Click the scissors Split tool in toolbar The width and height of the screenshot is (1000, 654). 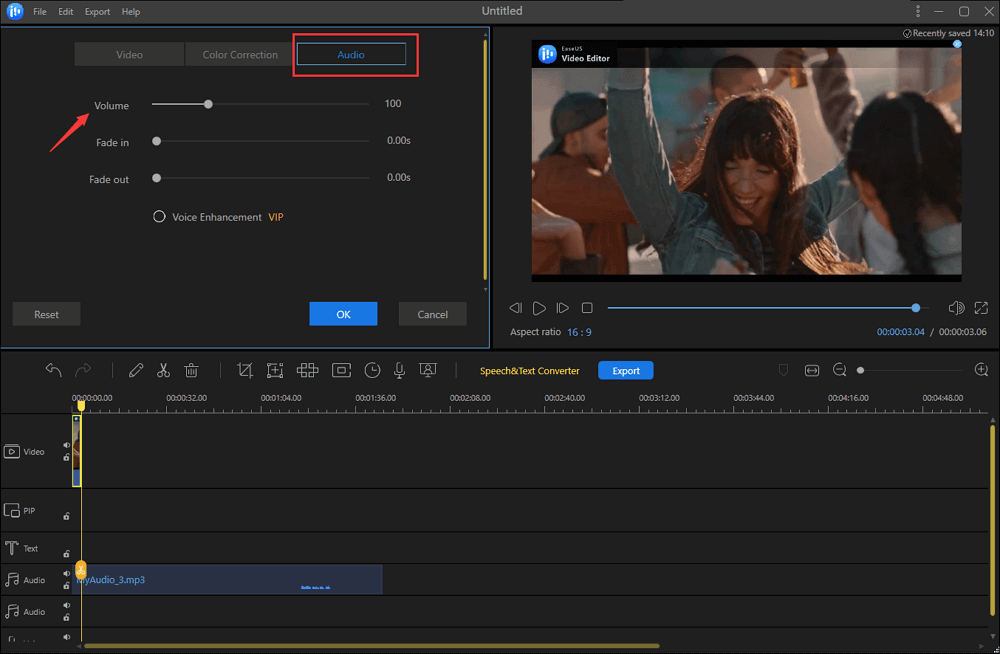click(x=164, y=370)
